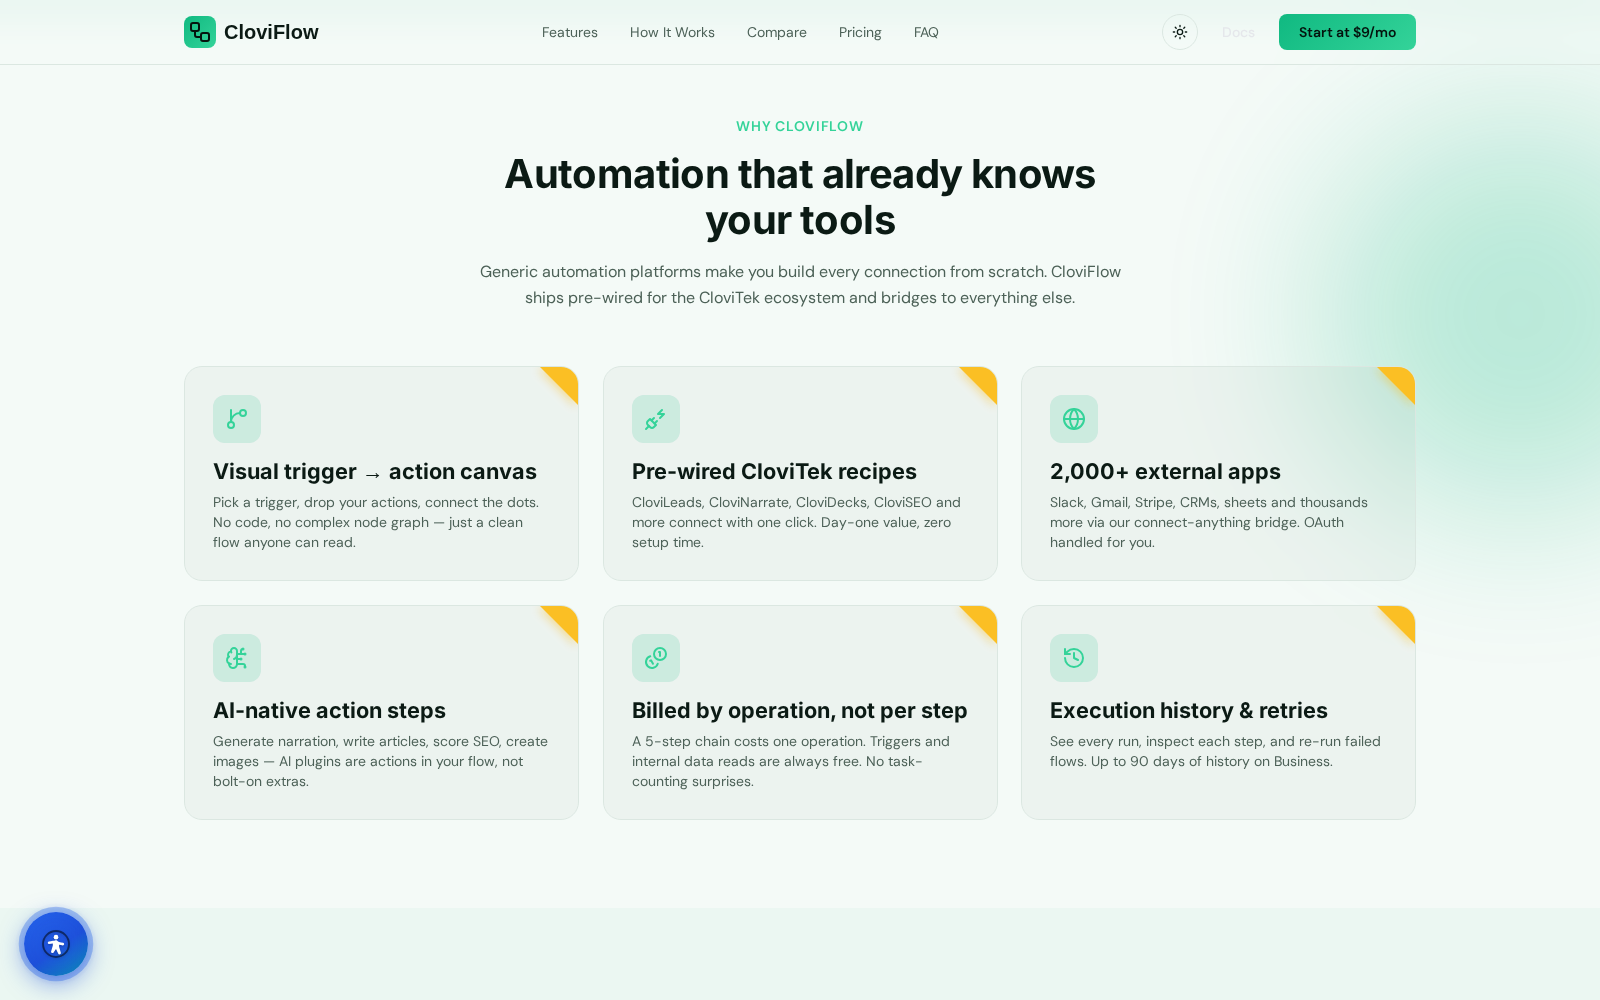This screenshot has height=1000, width=1600.
Task: Click the coins icon on Billed by operation card
Action: point(656,658)
